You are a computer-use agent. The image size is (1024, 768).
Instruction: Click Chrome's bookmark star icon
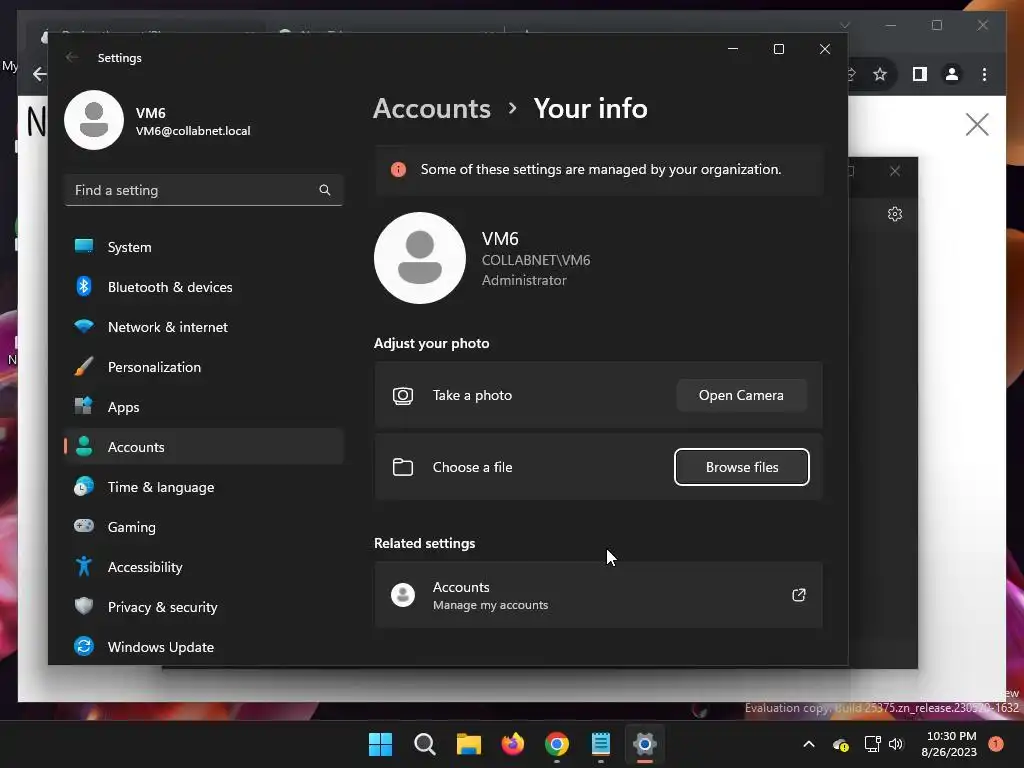(x=880, y=74)
